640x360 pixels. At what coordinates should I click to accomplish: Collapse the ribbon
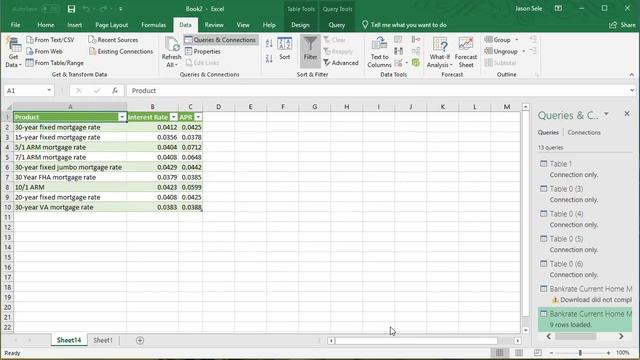(x=631, y=75)
